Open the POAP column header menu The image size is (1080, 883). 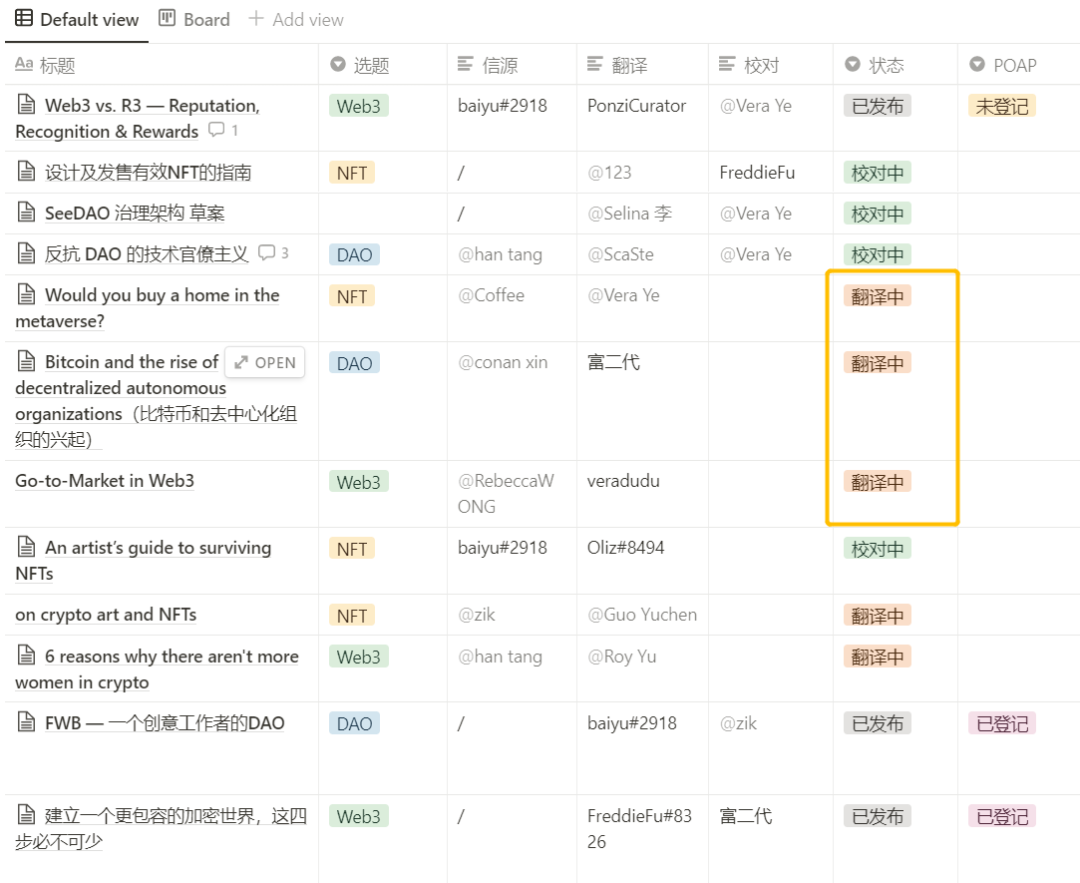point(1019,65)
